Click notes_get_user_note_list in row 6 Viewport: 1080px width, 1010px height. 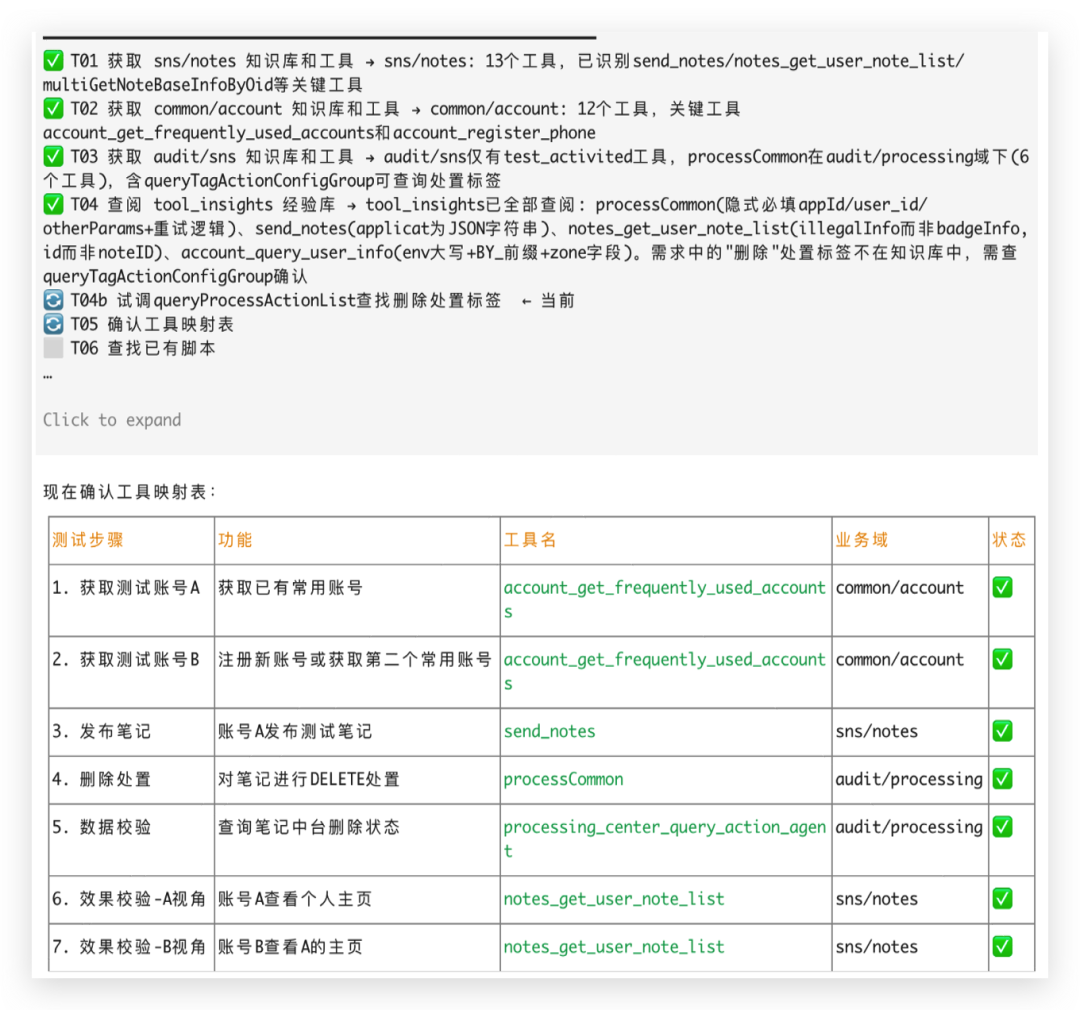pyautogui.click(x=614, y=899)
